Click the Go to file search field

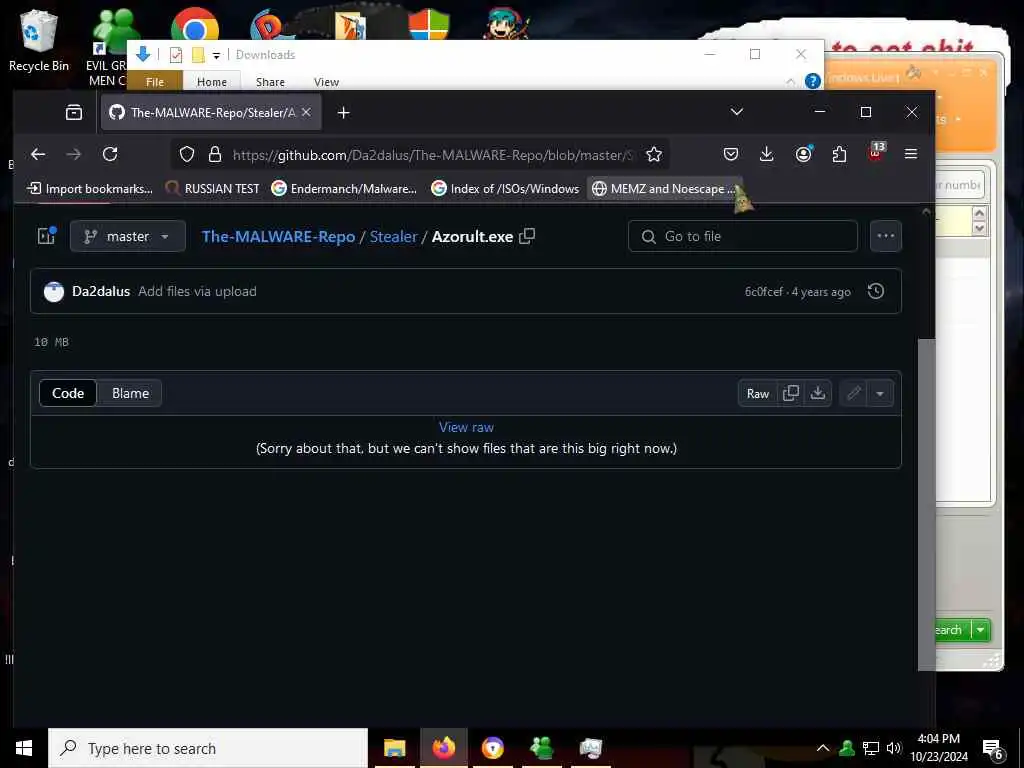click(x=743, y=236)
